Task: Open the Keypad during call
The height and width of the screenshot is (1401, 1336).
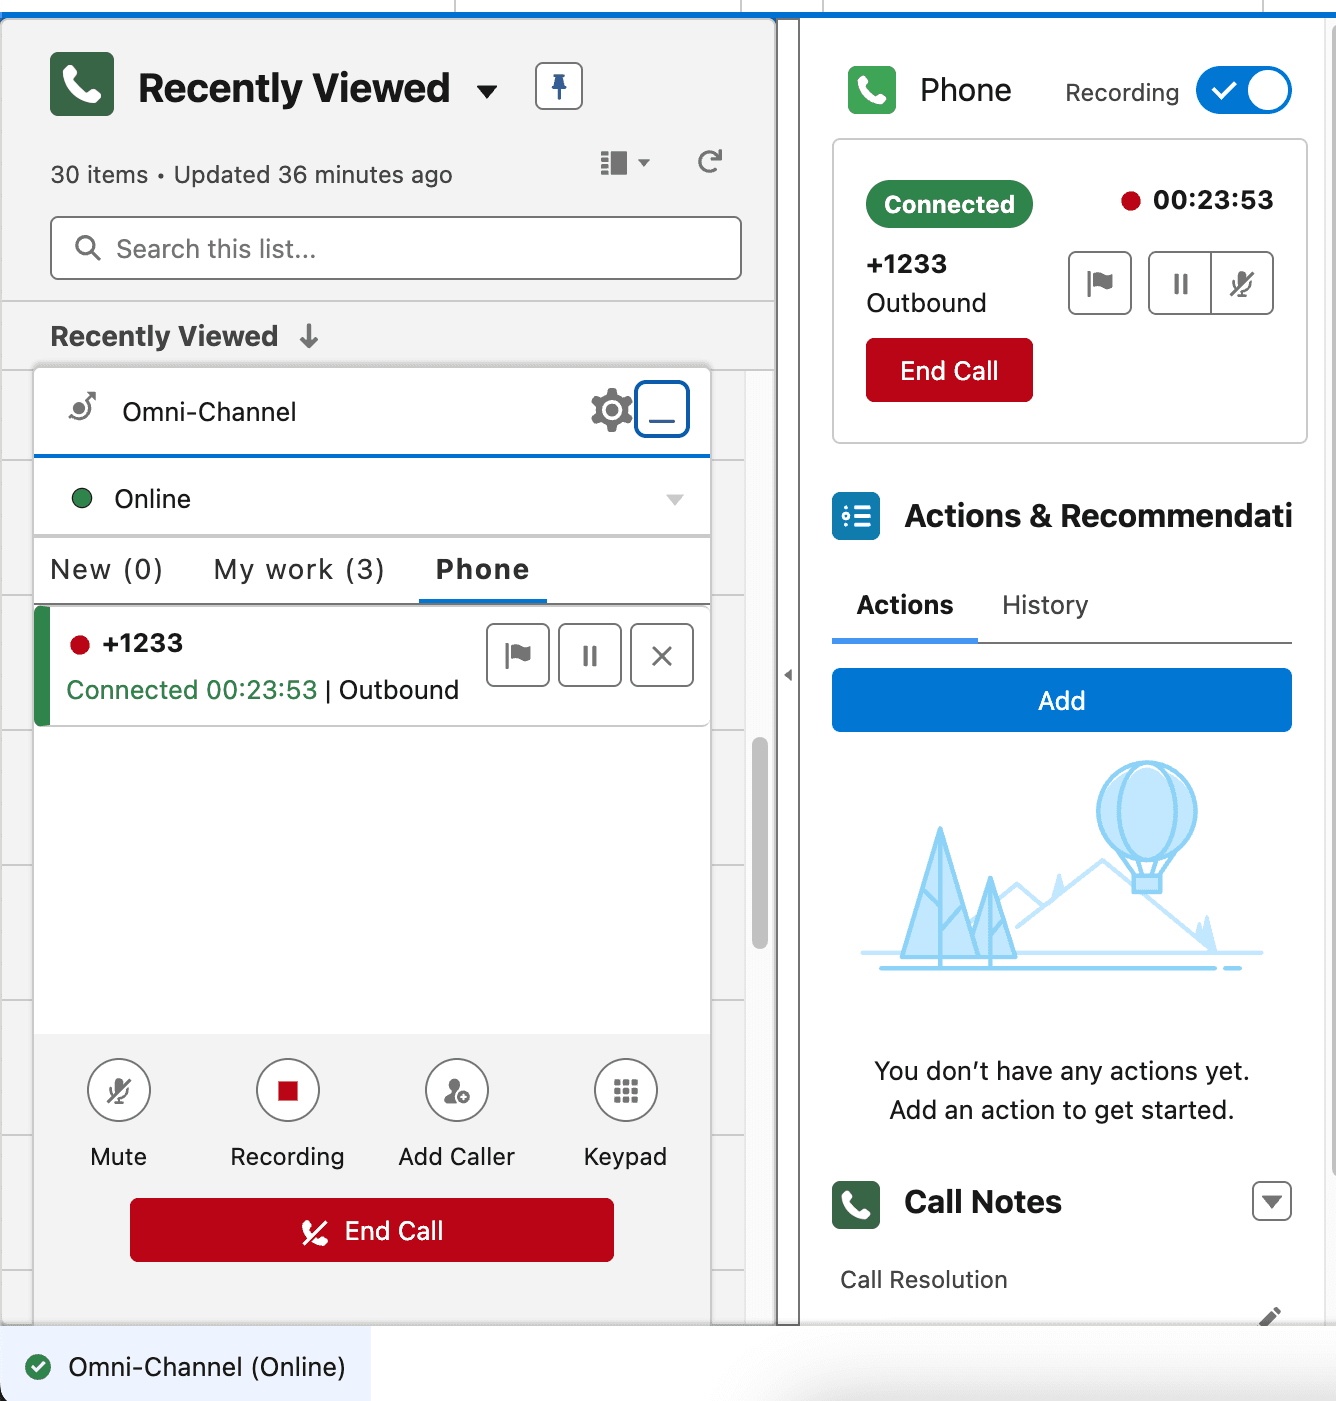Action: click(x=625, y=1091)
